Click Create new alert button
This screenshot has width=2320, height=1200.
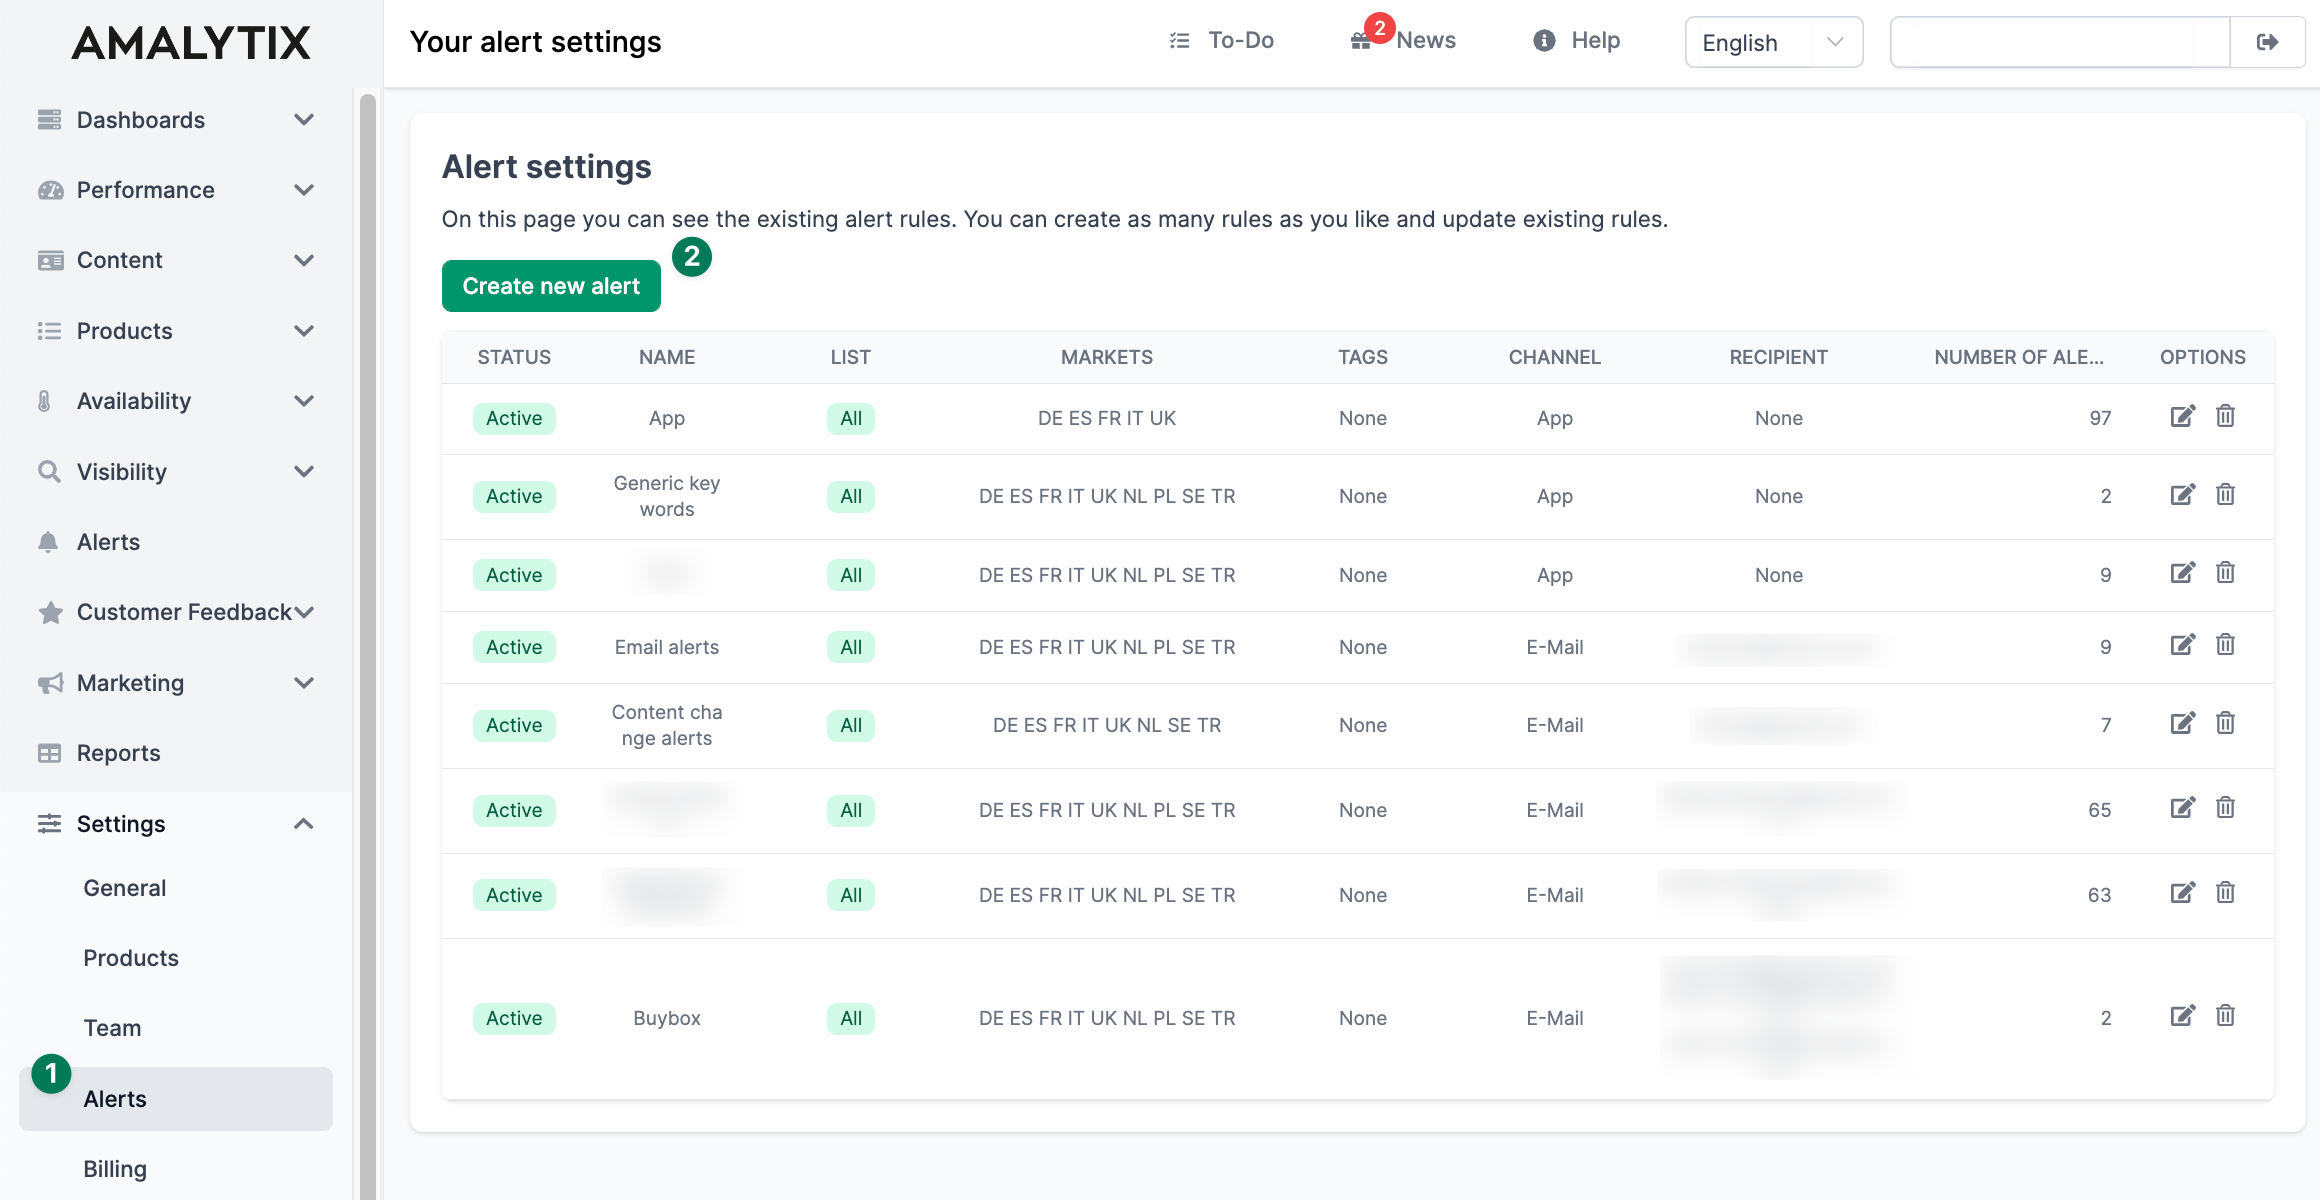551,286
